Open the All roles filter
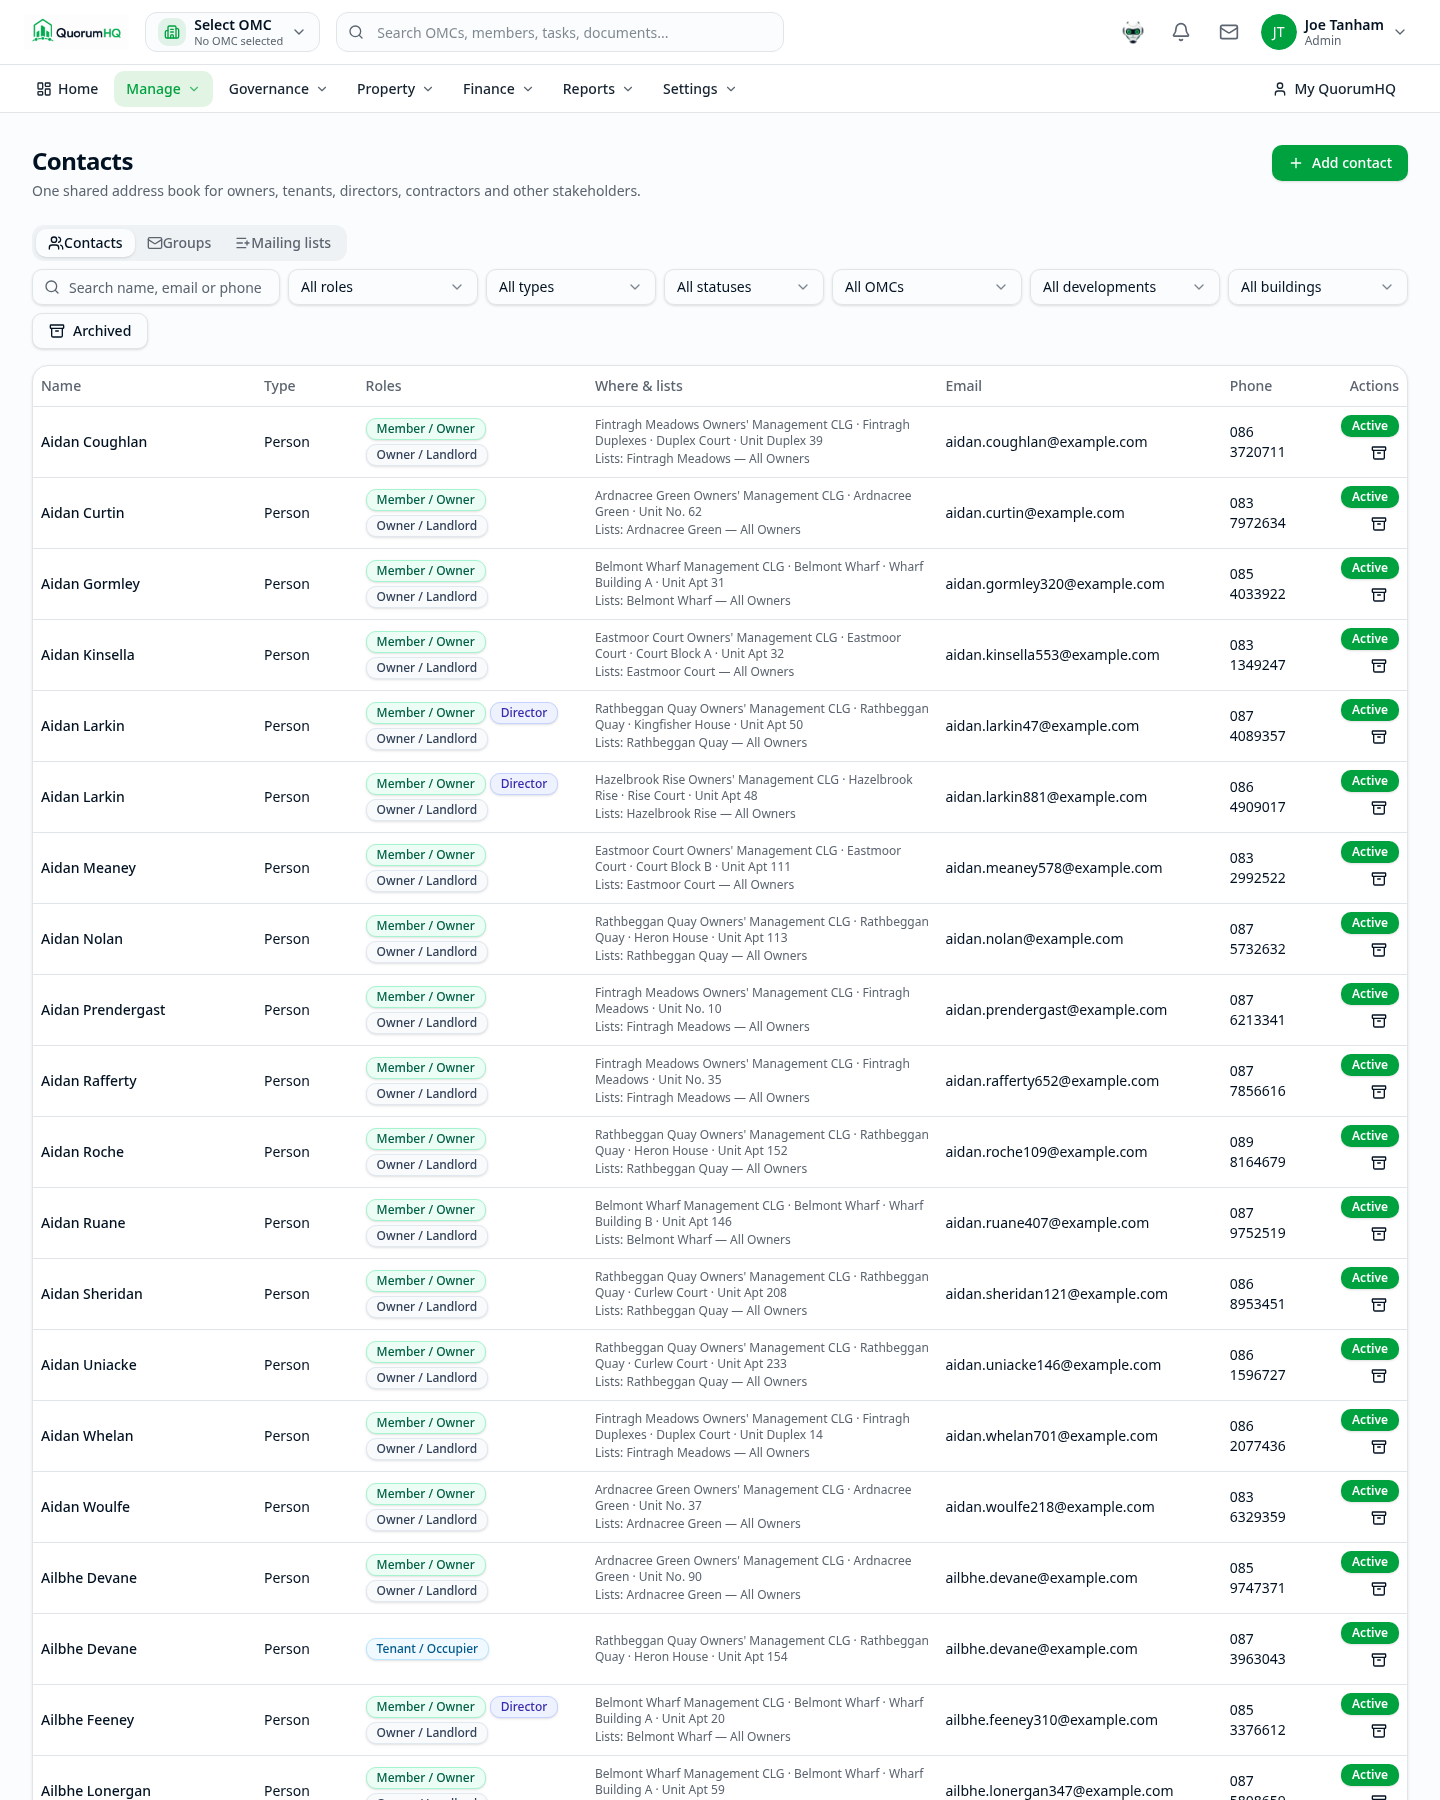 click(x=381, y=287)
